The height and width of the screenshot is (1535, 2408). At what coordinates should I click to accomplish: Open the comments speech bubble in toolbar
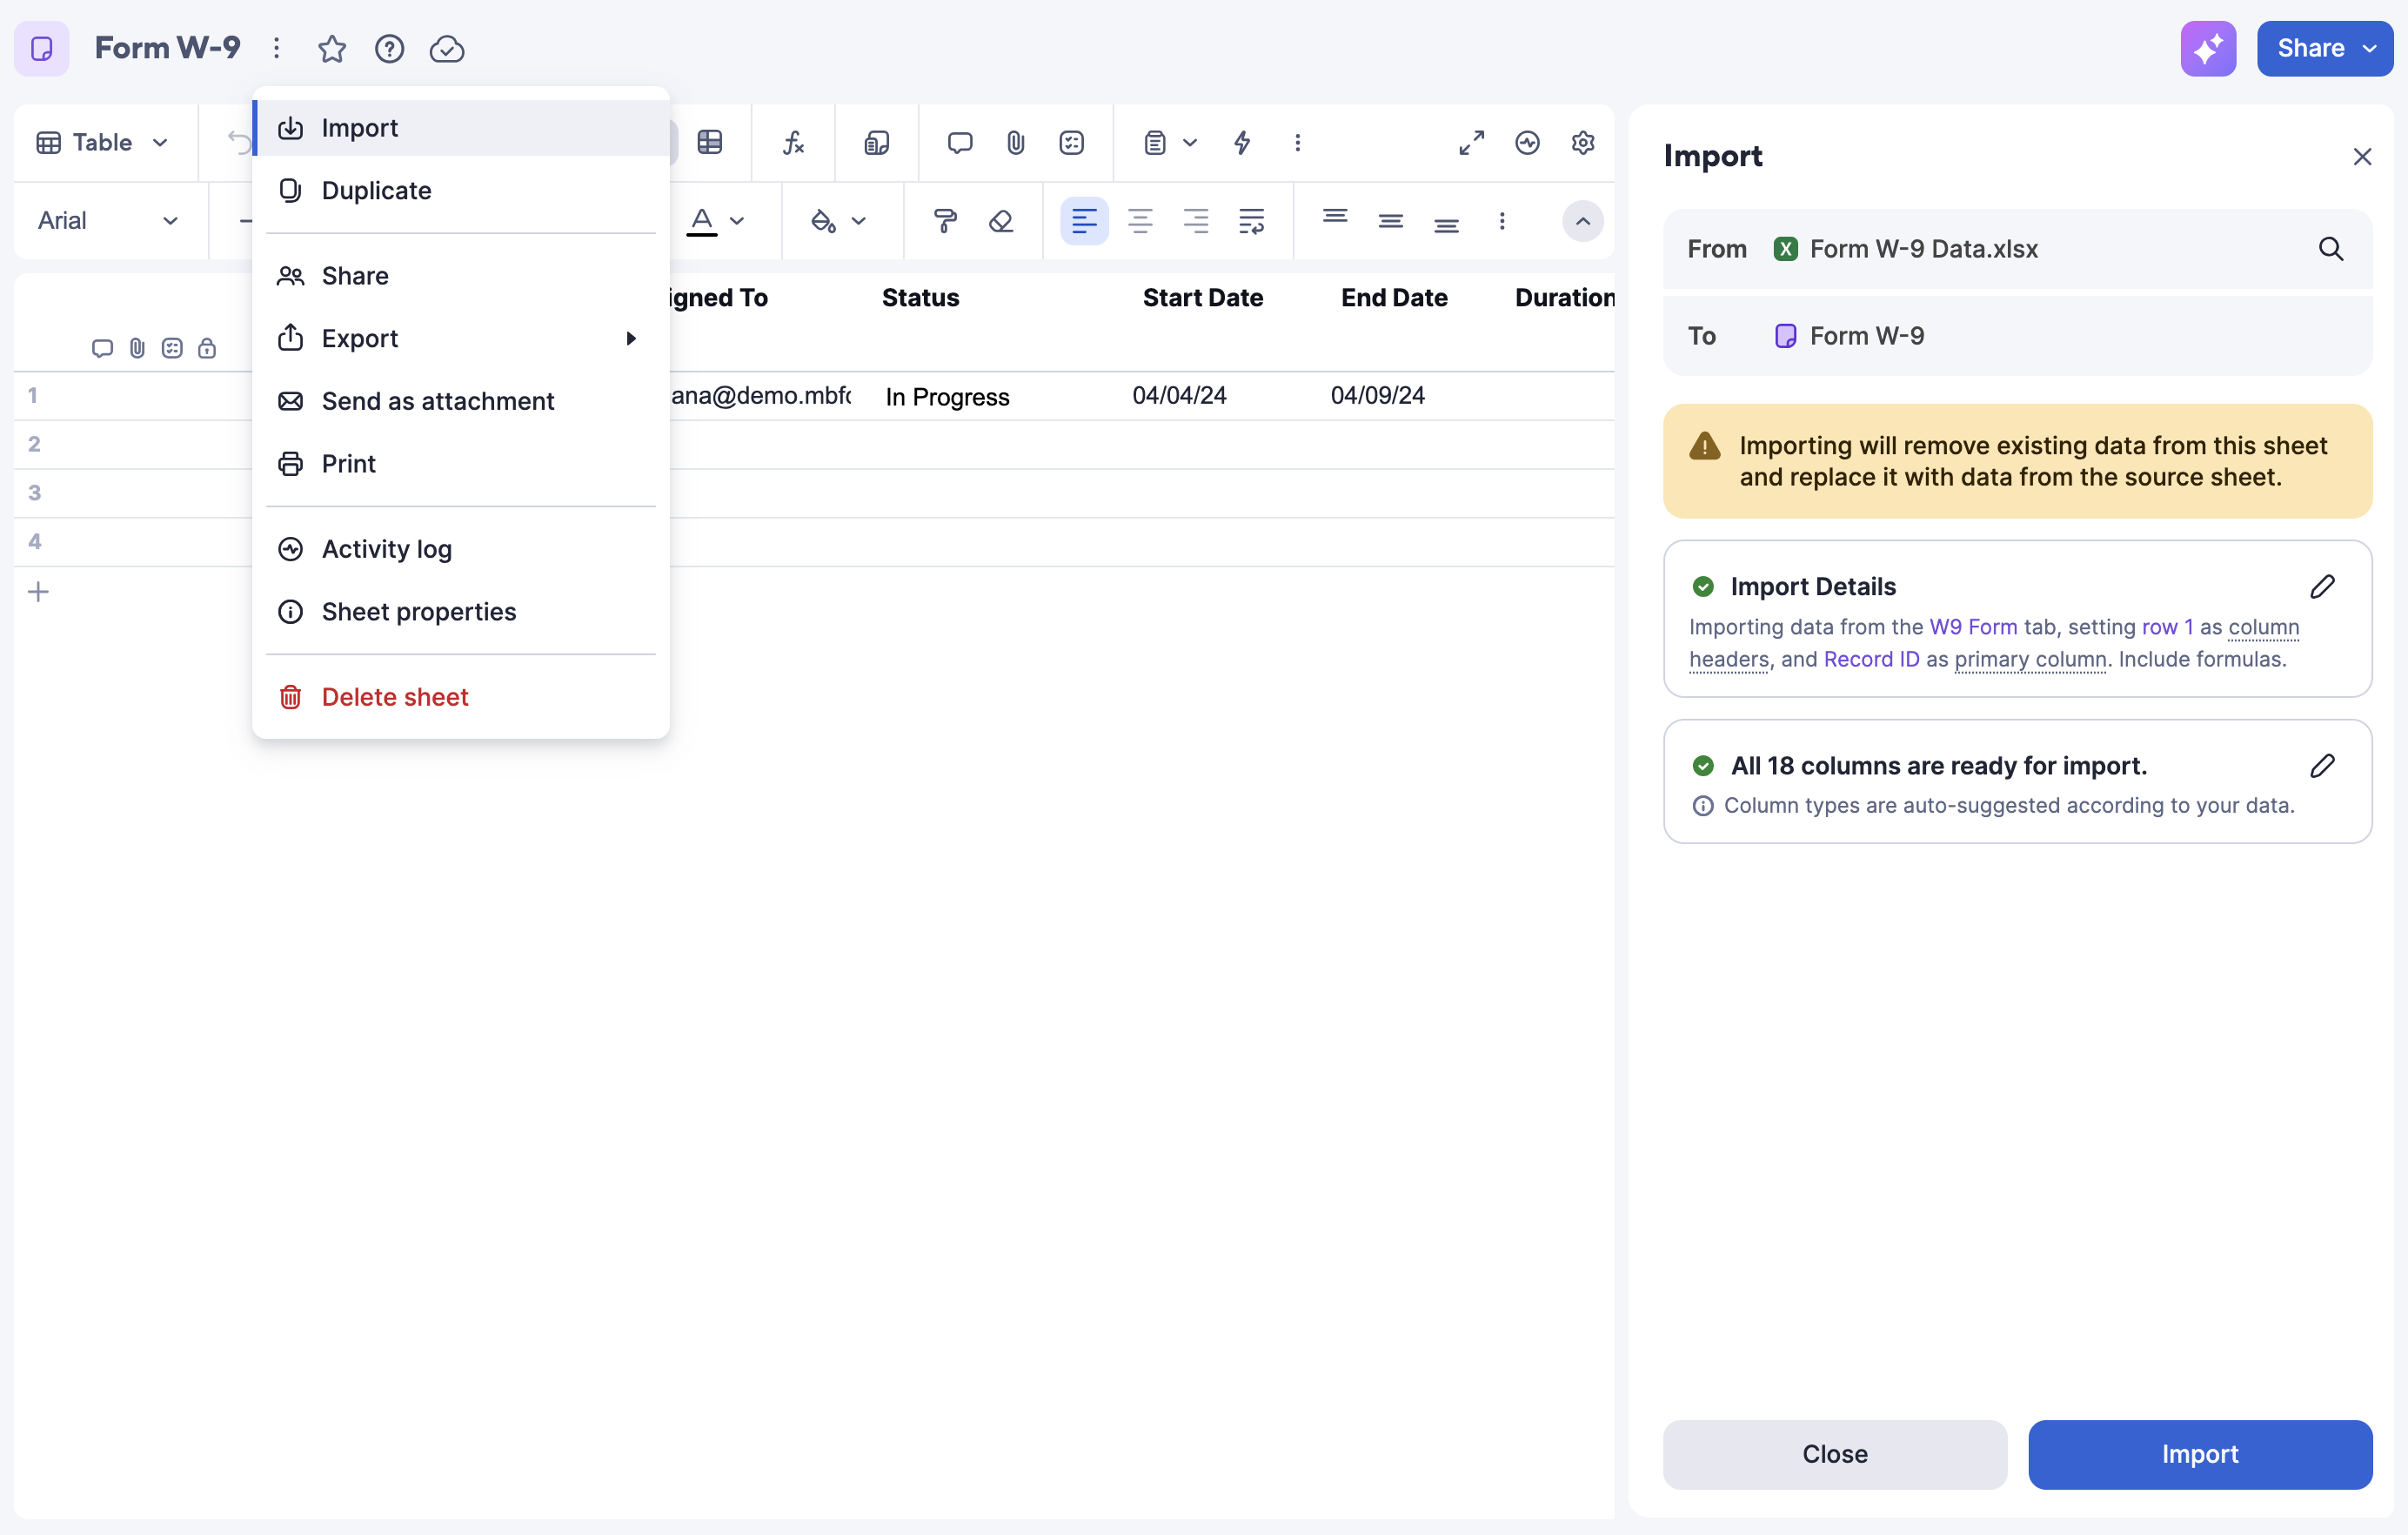[960, 142]
